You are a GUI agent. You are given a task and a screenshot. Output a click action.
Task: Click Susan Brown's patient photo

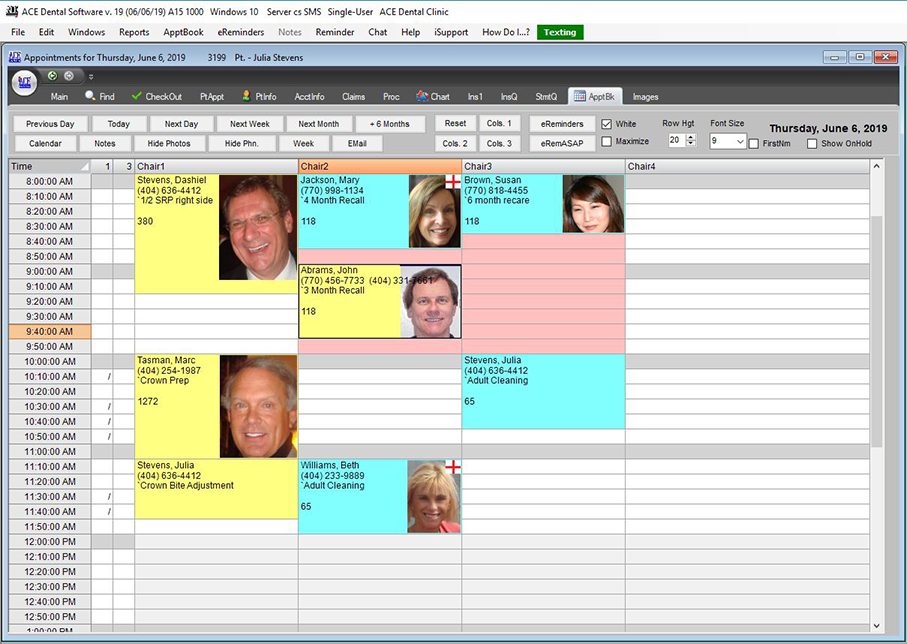pyautogui.click(x=593, y=204)
